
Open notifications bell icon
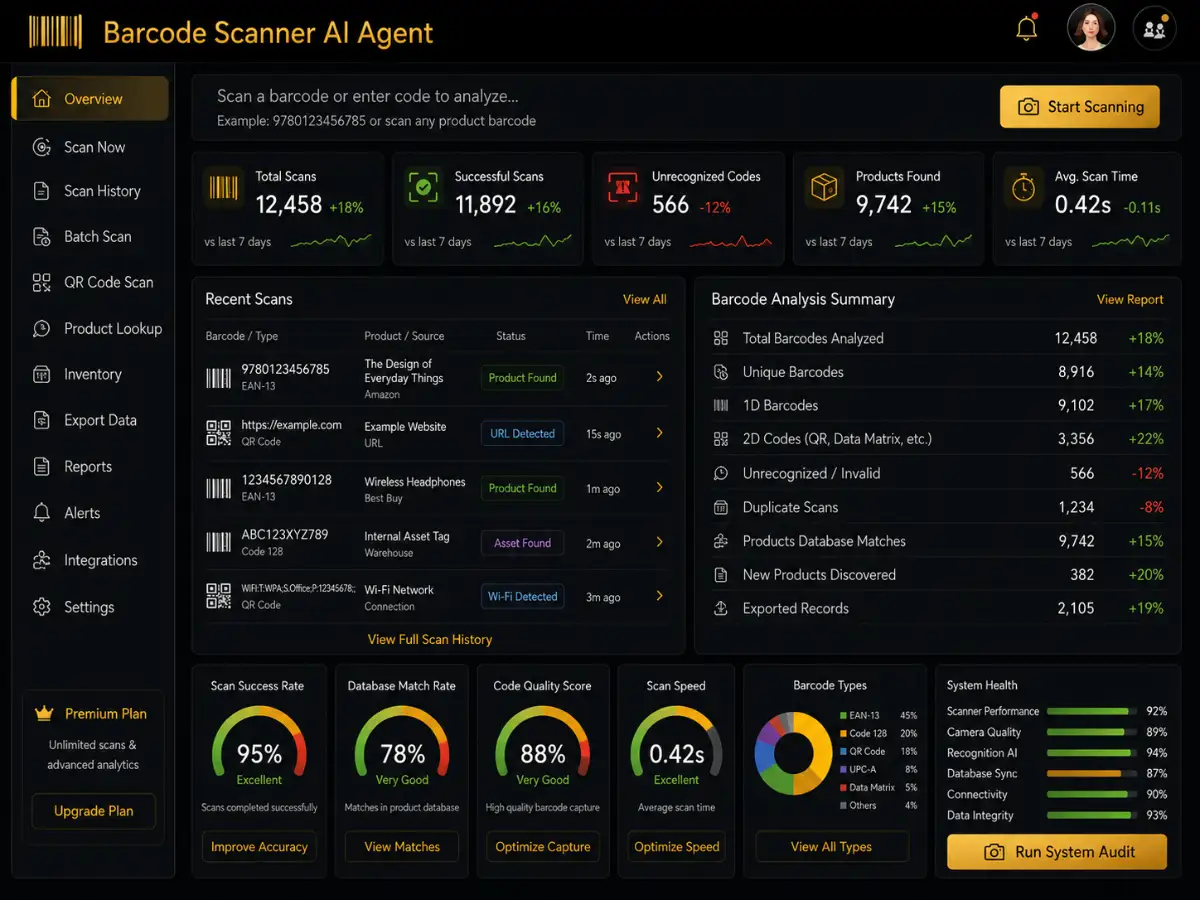tap(1026, 29)
